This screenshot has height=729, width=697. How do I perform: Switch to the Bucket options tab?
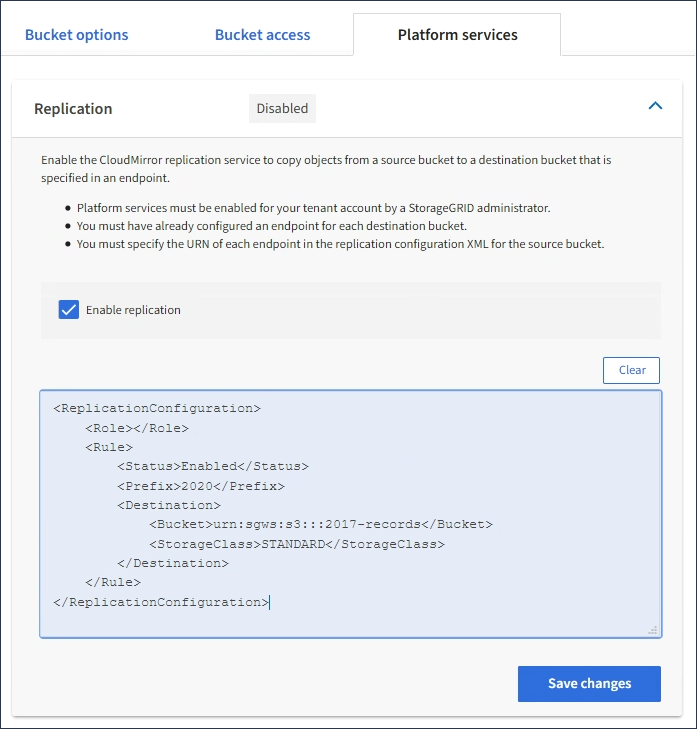(x=77, y=35)
